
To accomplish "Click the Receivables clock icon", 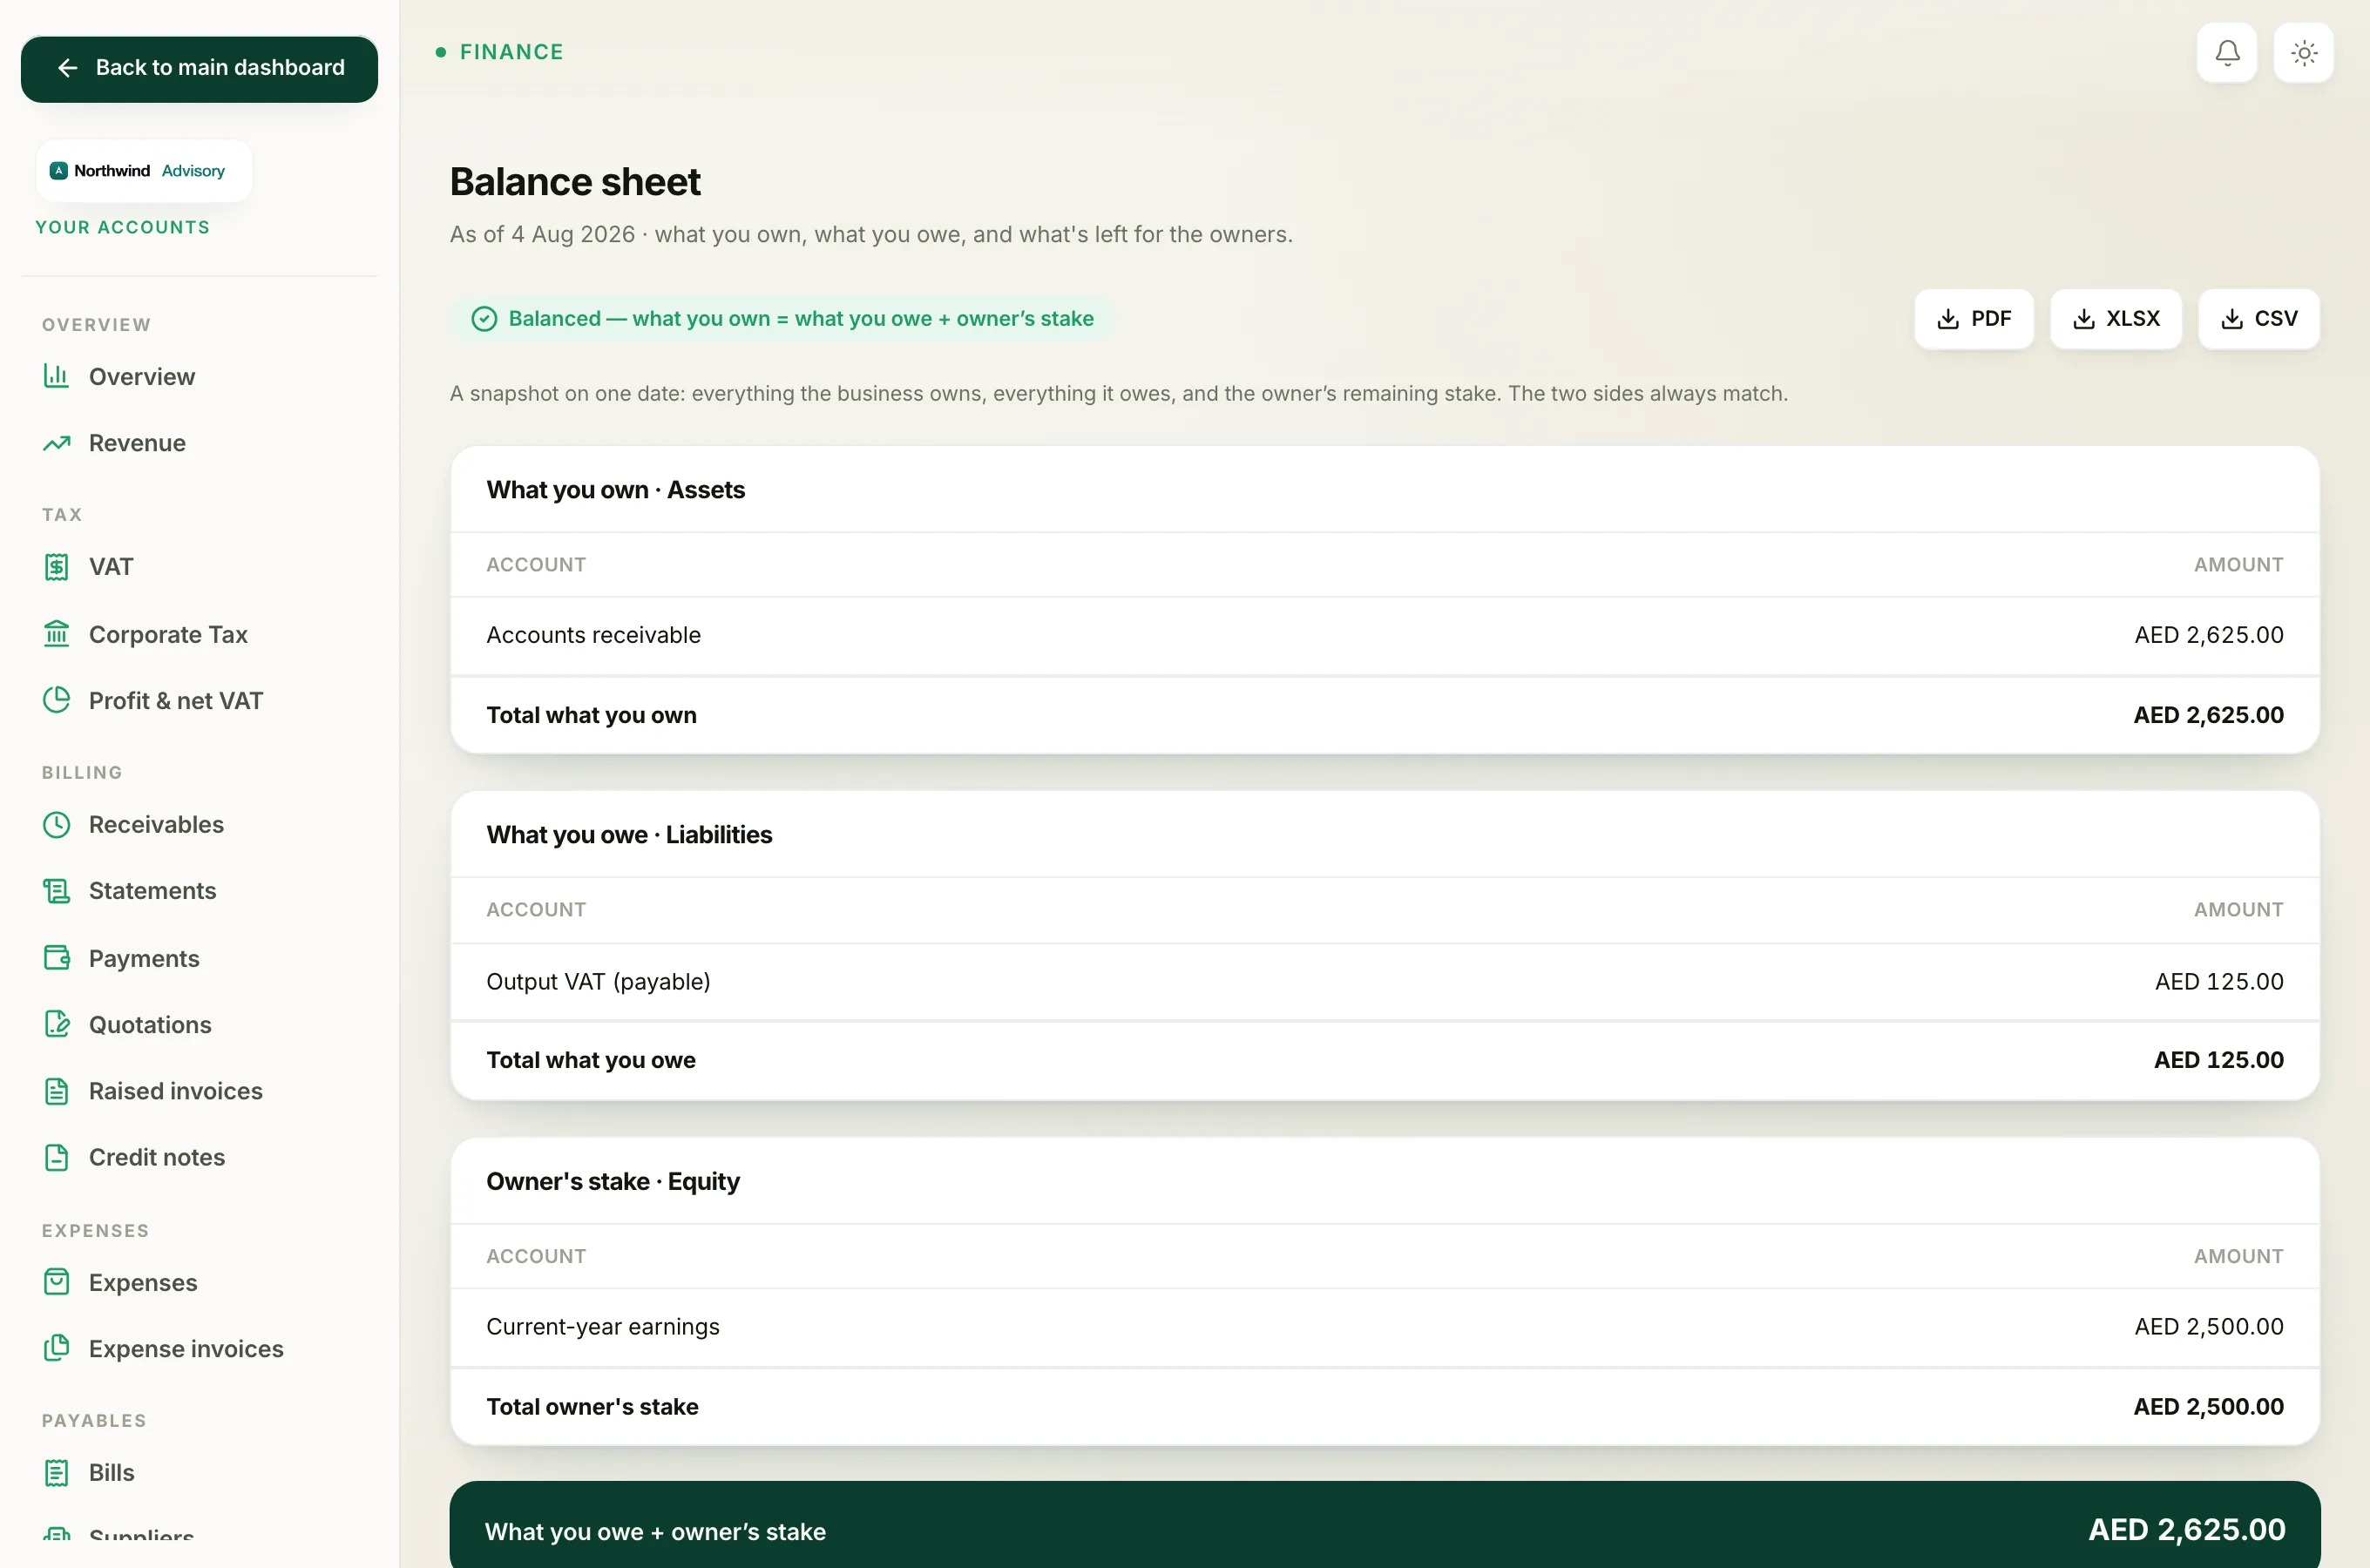I will [56, 824].
